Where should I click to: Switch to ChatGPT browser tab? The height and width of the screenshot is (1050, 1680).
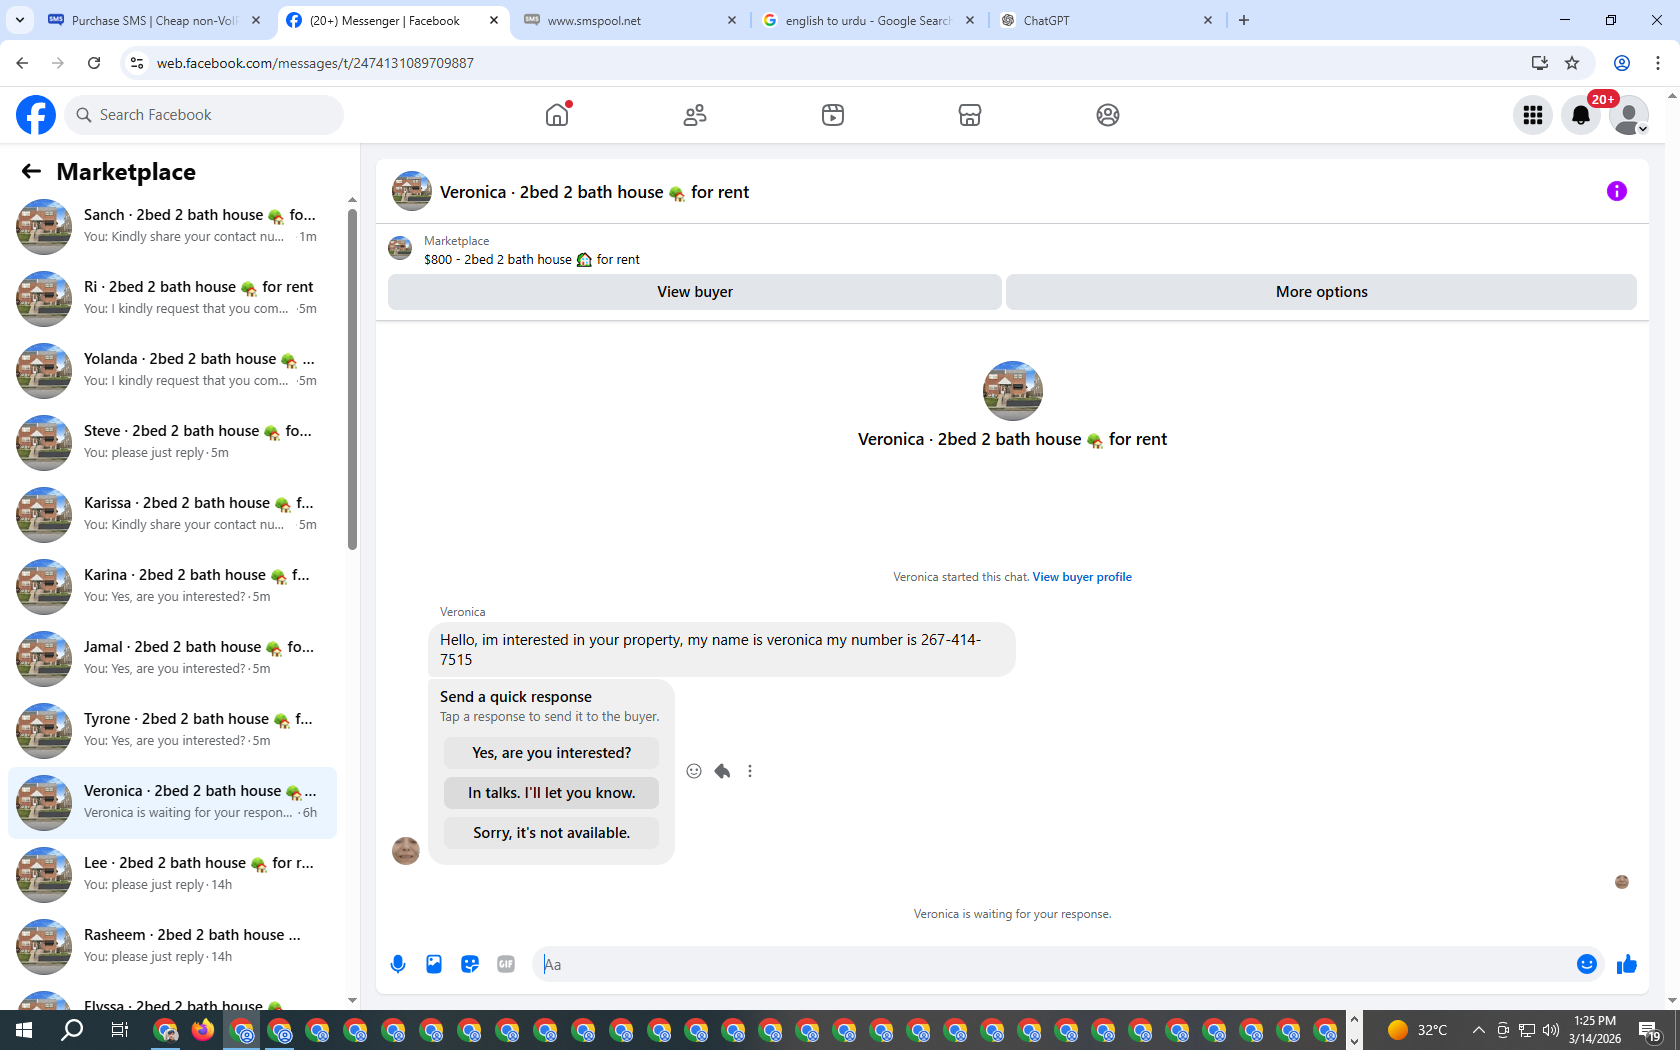point(1106,20)
